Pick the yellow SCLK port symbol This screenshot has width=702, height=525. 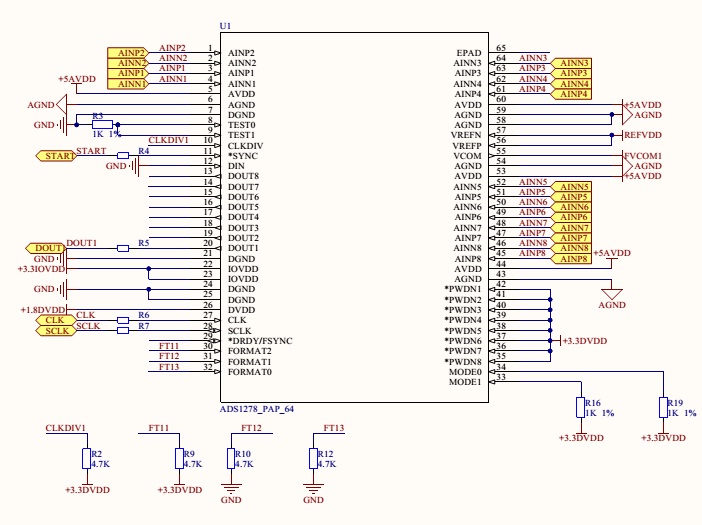(56, 331)
